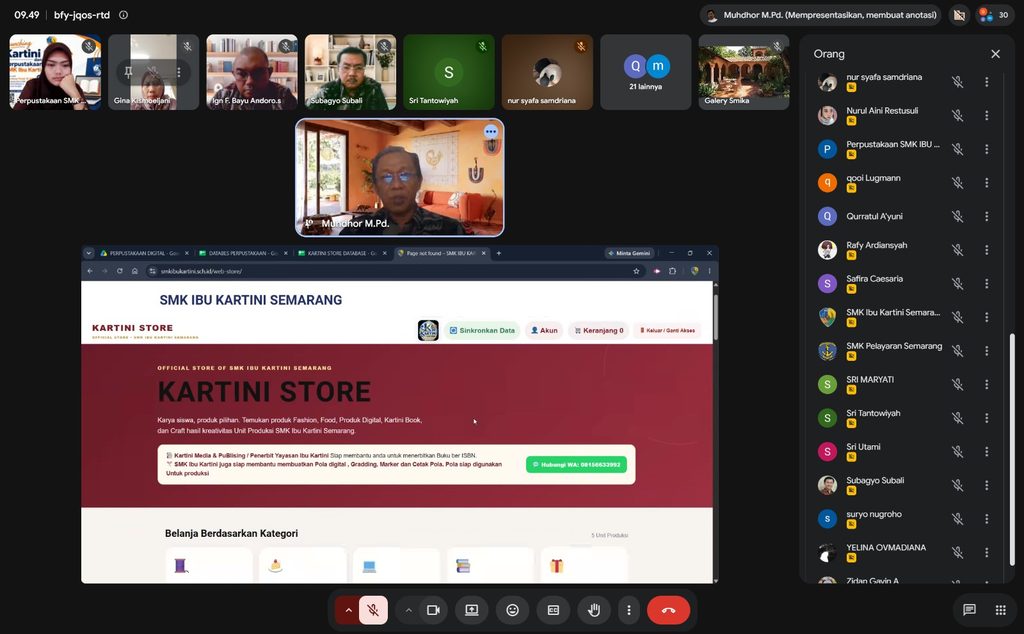Toggle closed captions button
The image size is (1024, 634).
point(553,610)
